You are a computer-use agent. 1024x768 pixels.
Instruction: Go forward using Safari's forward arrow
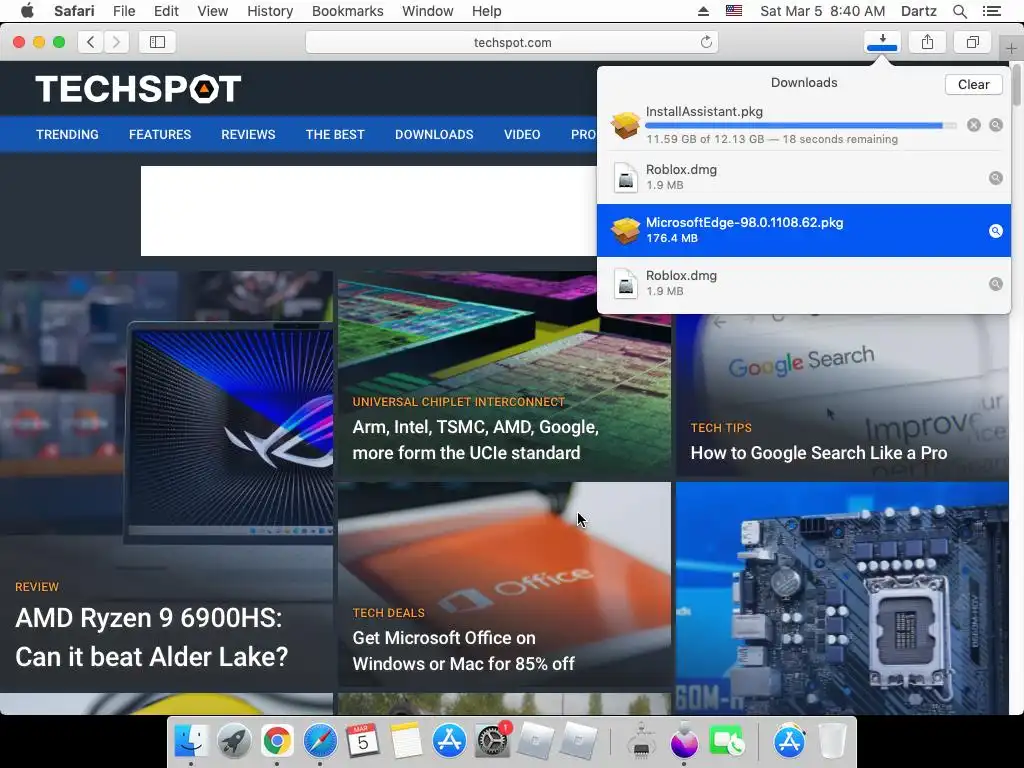(x=116, y=42)
